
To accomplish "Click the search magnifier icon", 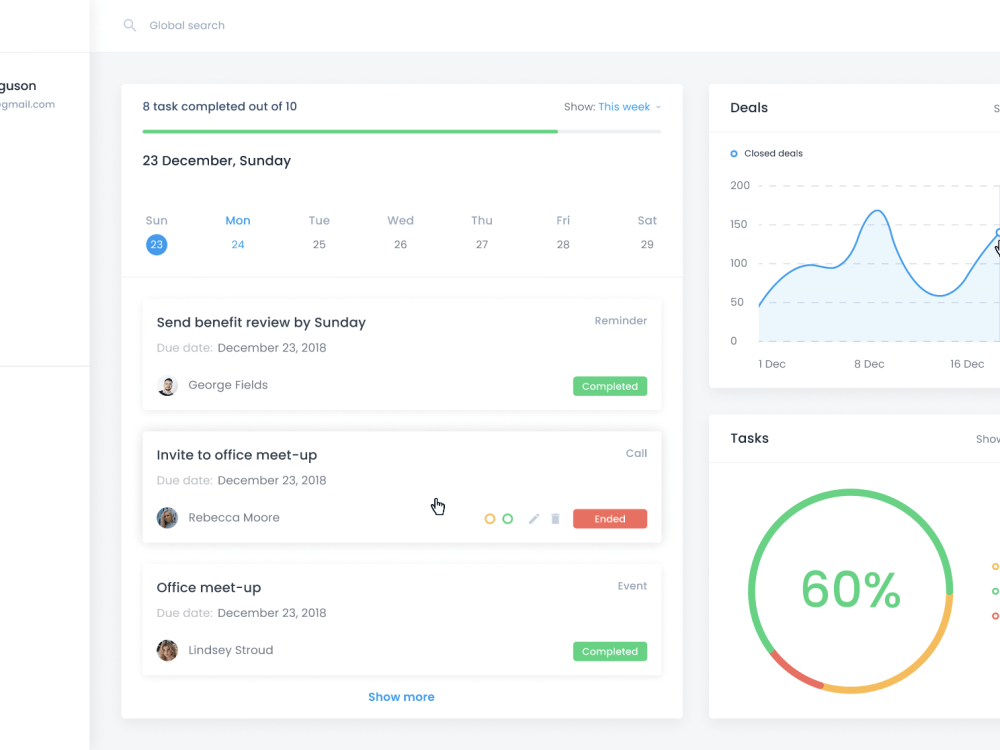I will [x=129, y=26].
